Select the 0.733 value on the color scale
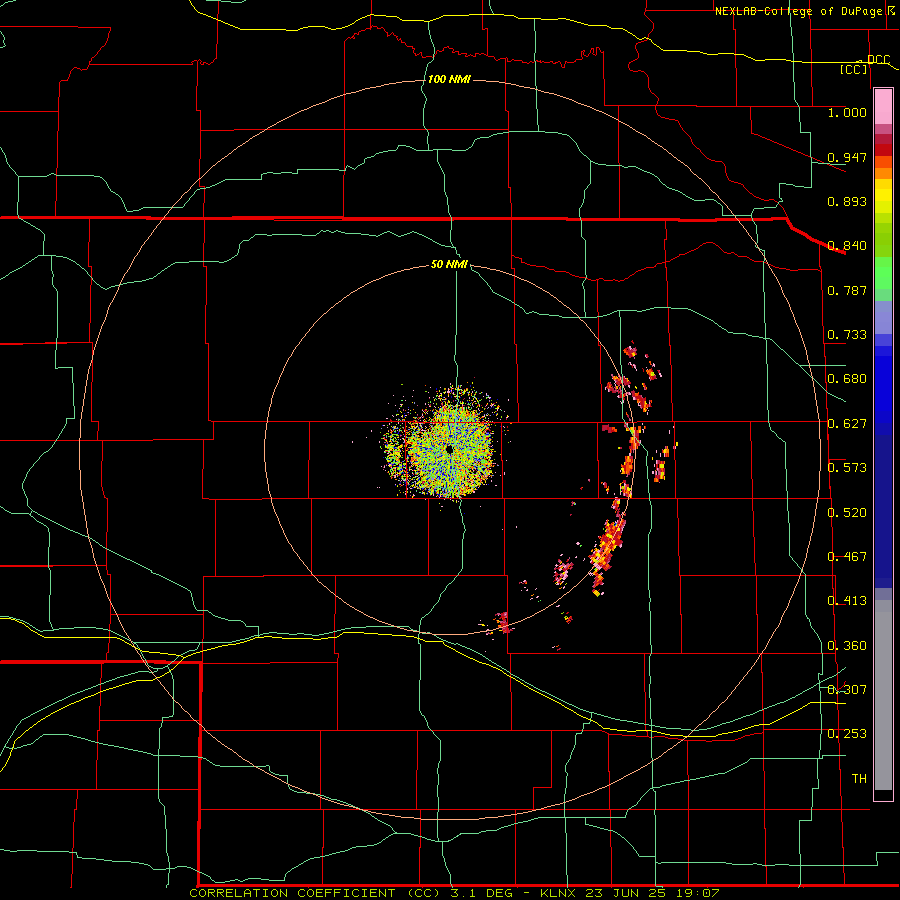The image size is (900, 900). pos(847,335)
